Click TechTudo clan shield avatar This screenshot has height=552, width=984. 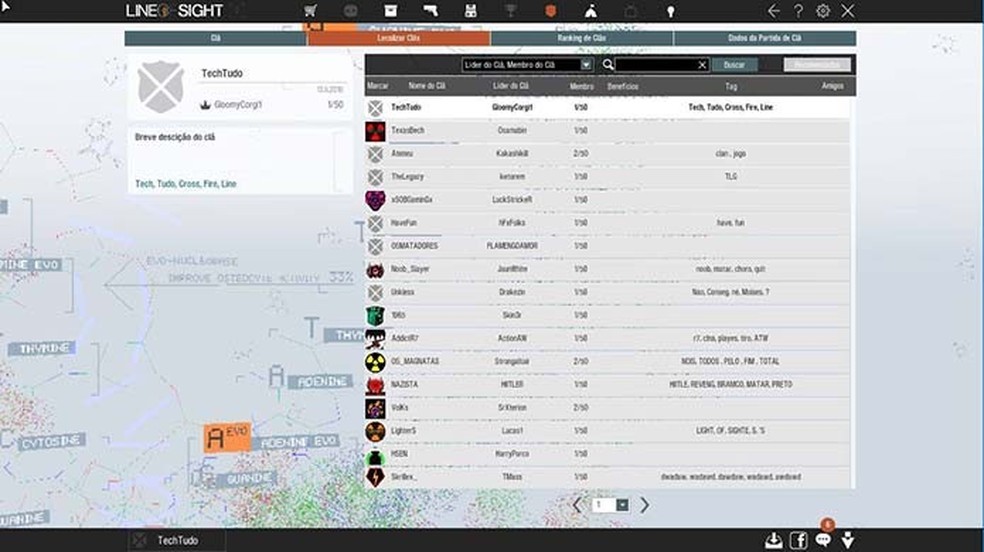(x=161, y=87)
